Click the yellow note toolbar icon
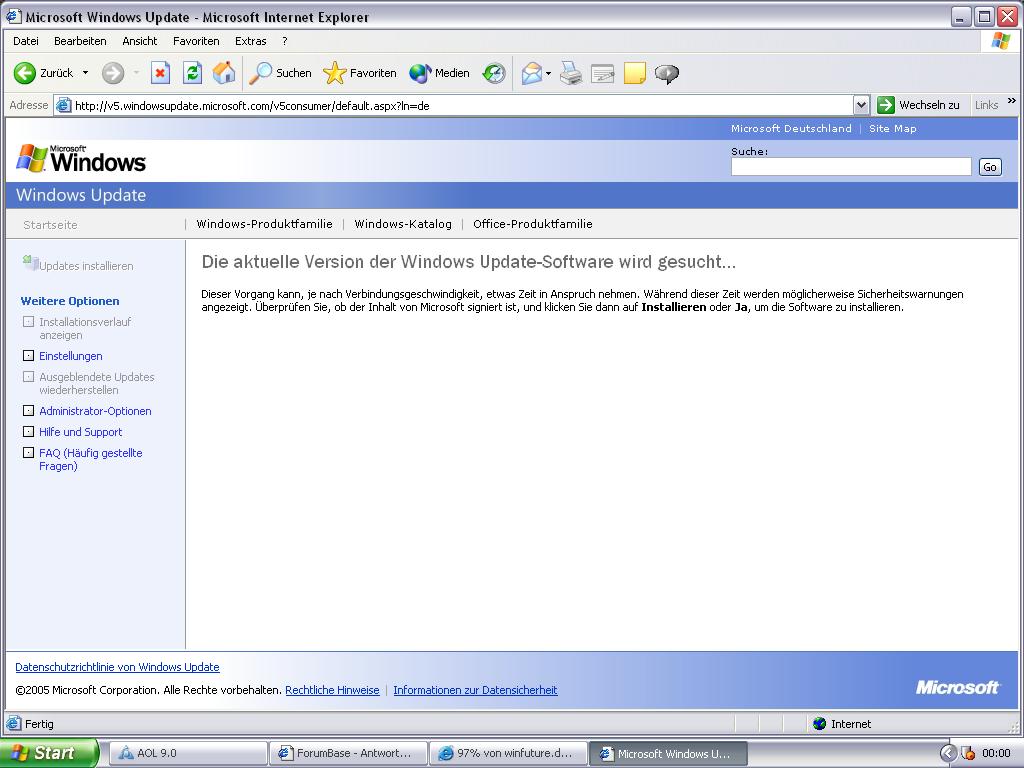The image size is (1024, 768). coord(635,73)
